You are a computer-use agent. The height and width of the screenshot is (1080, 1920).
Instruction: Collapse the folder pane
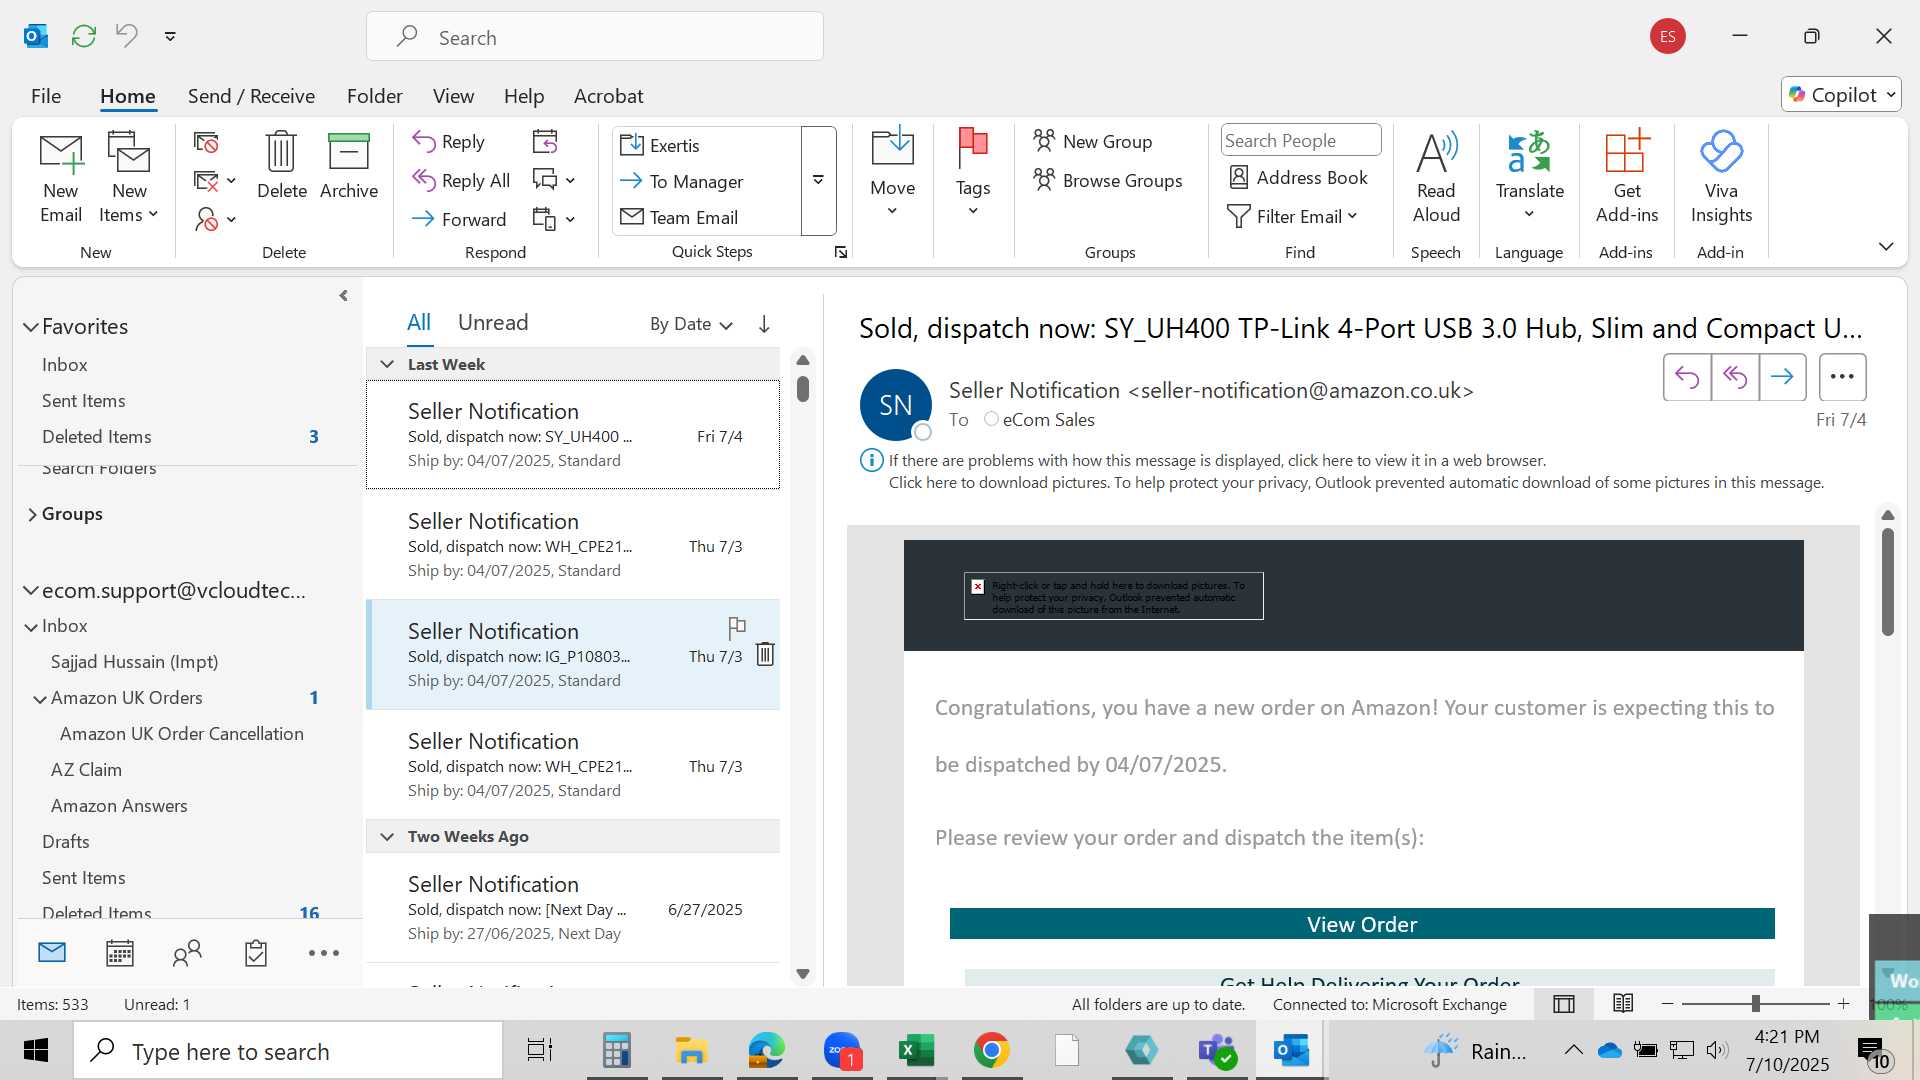pyautogui.click(x=343, y=296)
